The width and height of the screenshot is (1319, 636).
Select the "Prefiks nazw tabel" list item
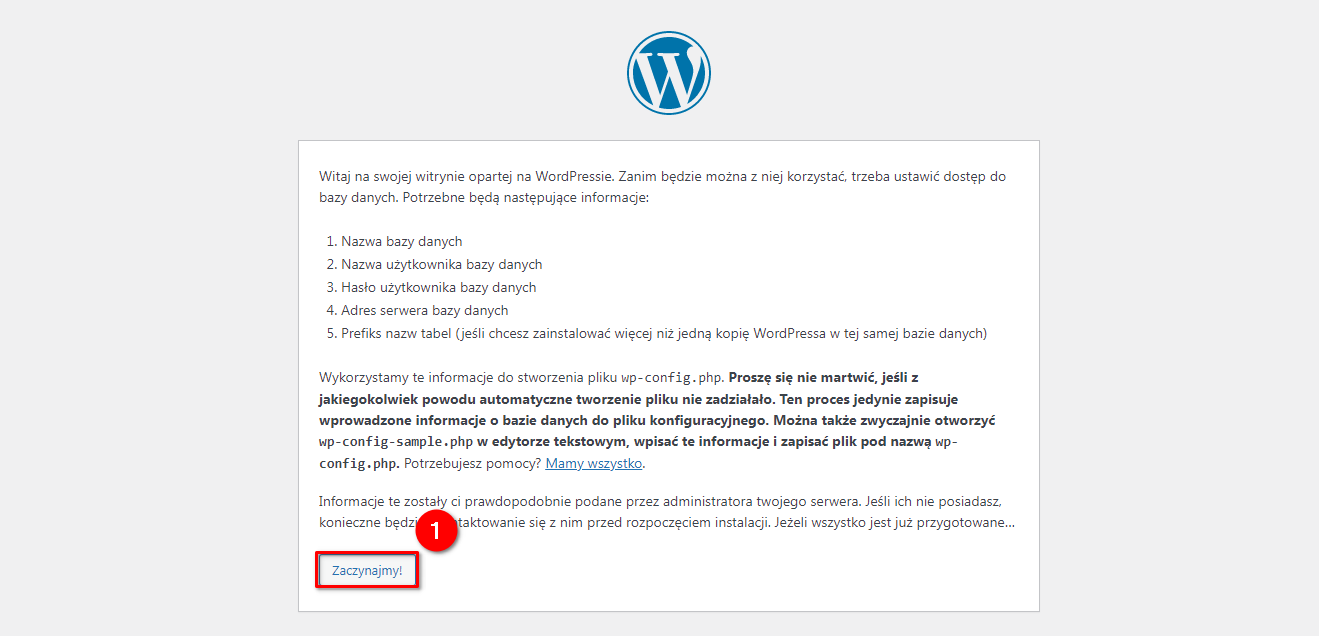click(x=664, y=333)
